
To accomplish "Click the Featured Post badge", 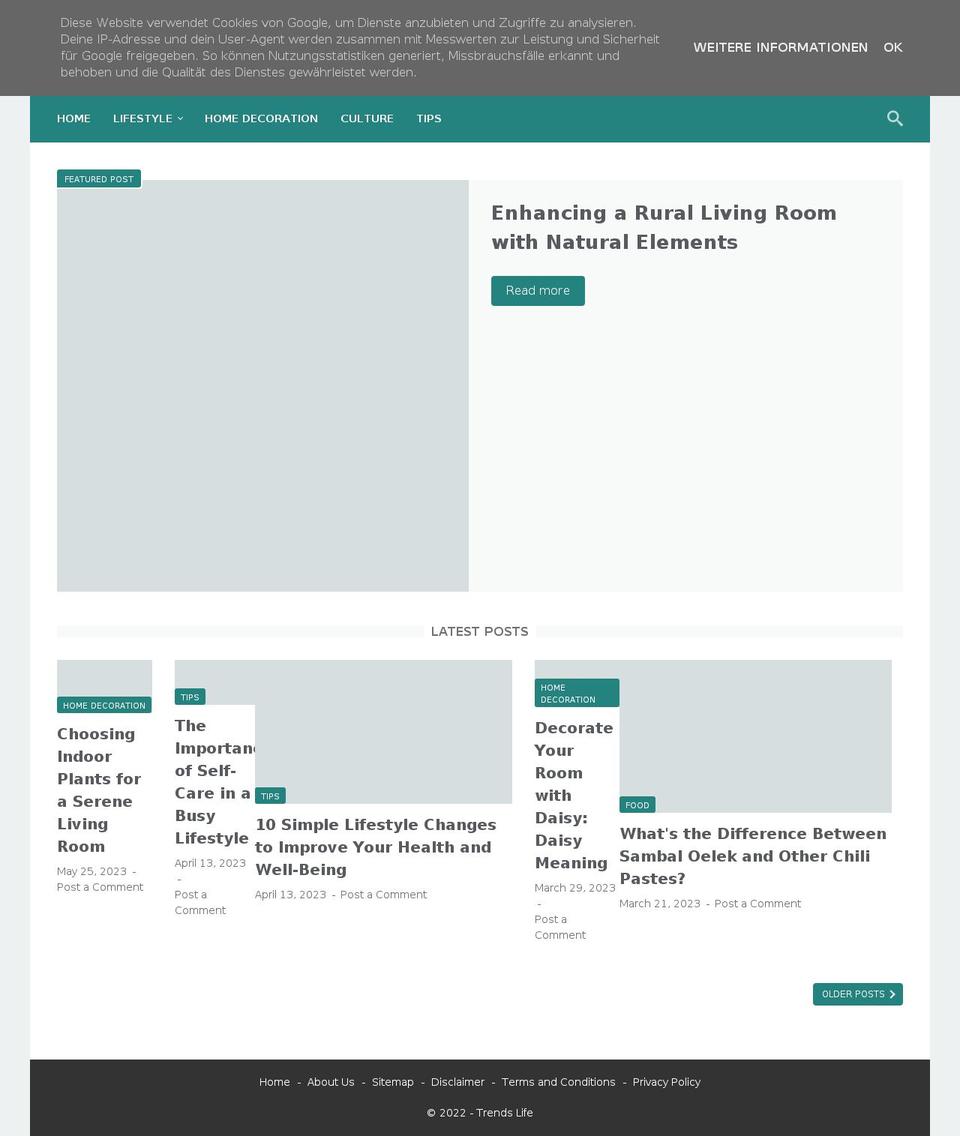I will pos(99,179).
